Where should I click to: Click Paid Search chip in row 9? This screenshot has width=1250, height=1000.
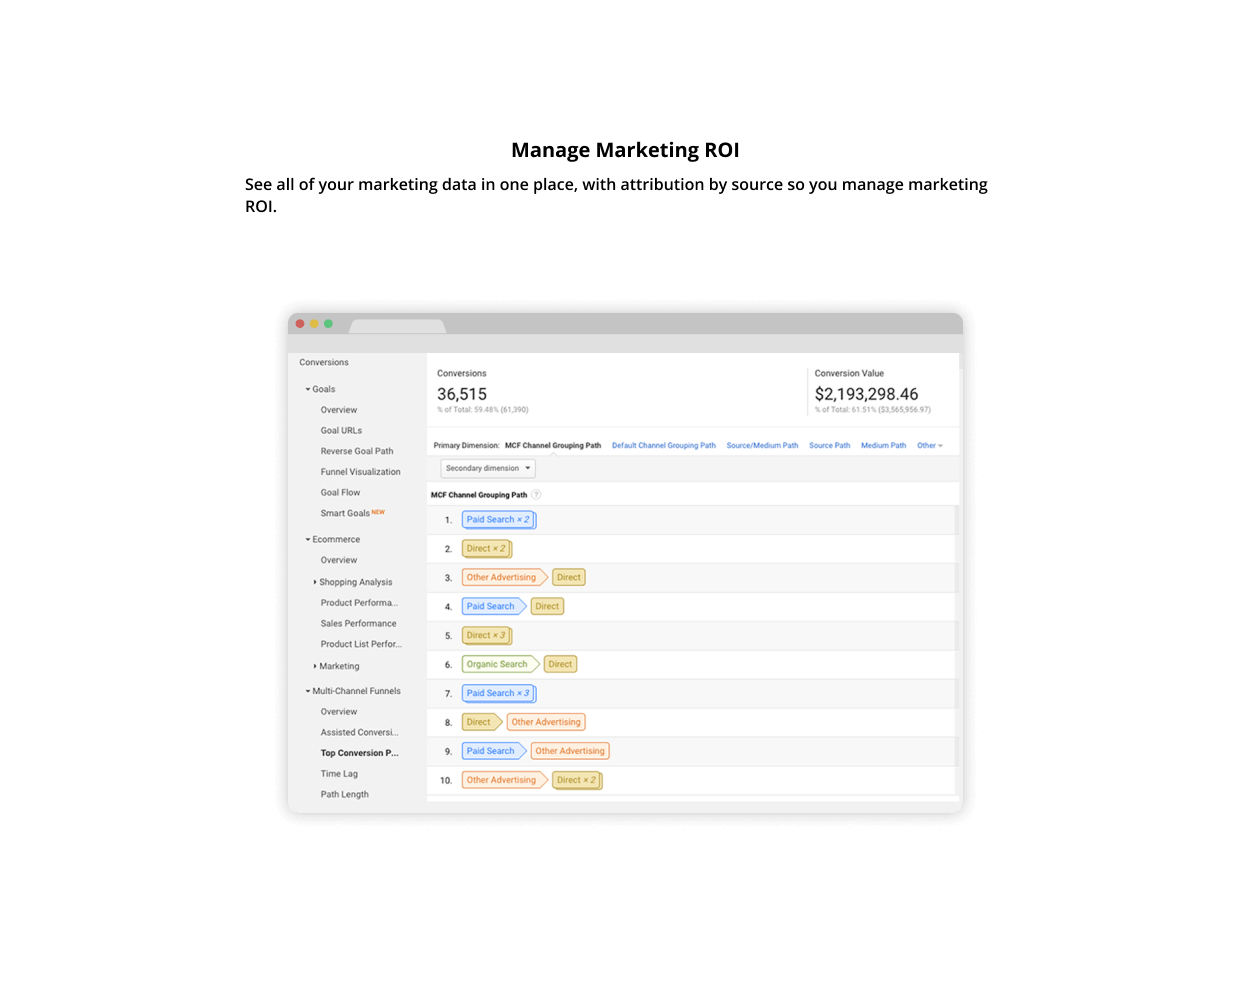493,752
